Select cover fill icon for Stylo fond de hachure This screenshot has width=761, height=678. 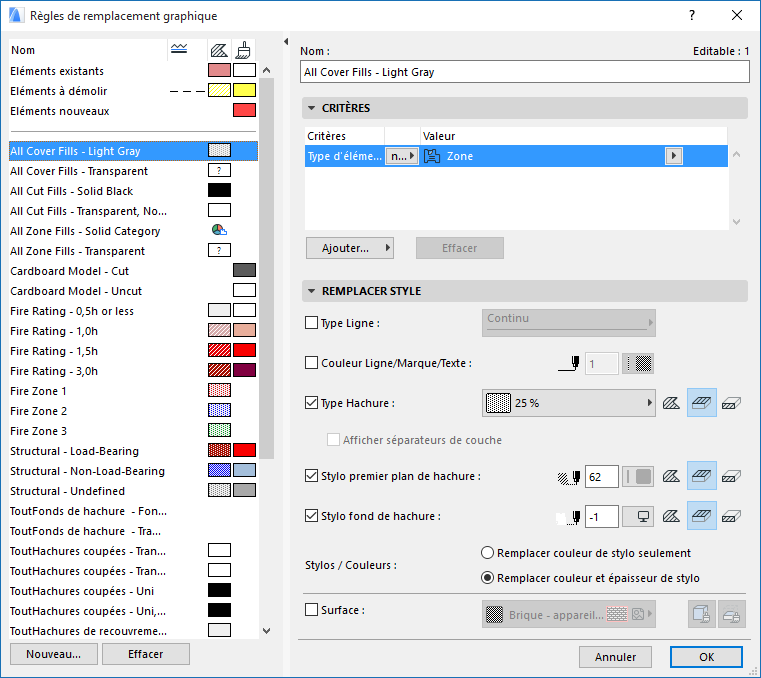[701, 516]
